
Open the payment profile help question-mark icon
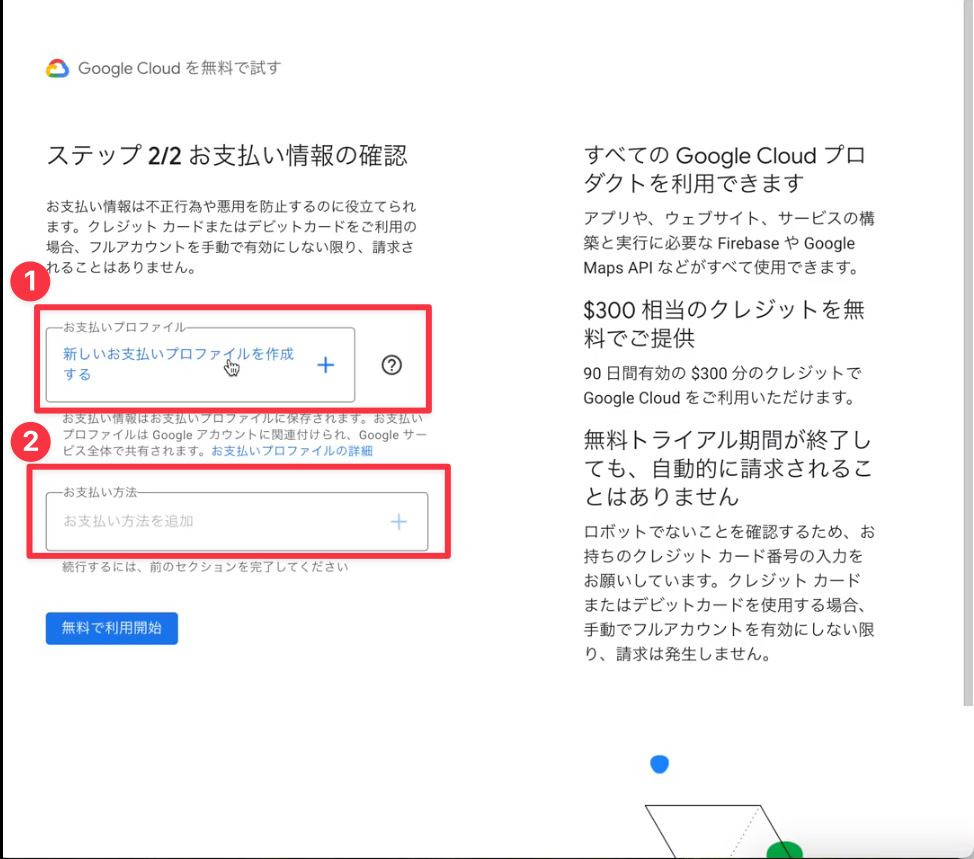pyautogui.click(x=391, y=365)
